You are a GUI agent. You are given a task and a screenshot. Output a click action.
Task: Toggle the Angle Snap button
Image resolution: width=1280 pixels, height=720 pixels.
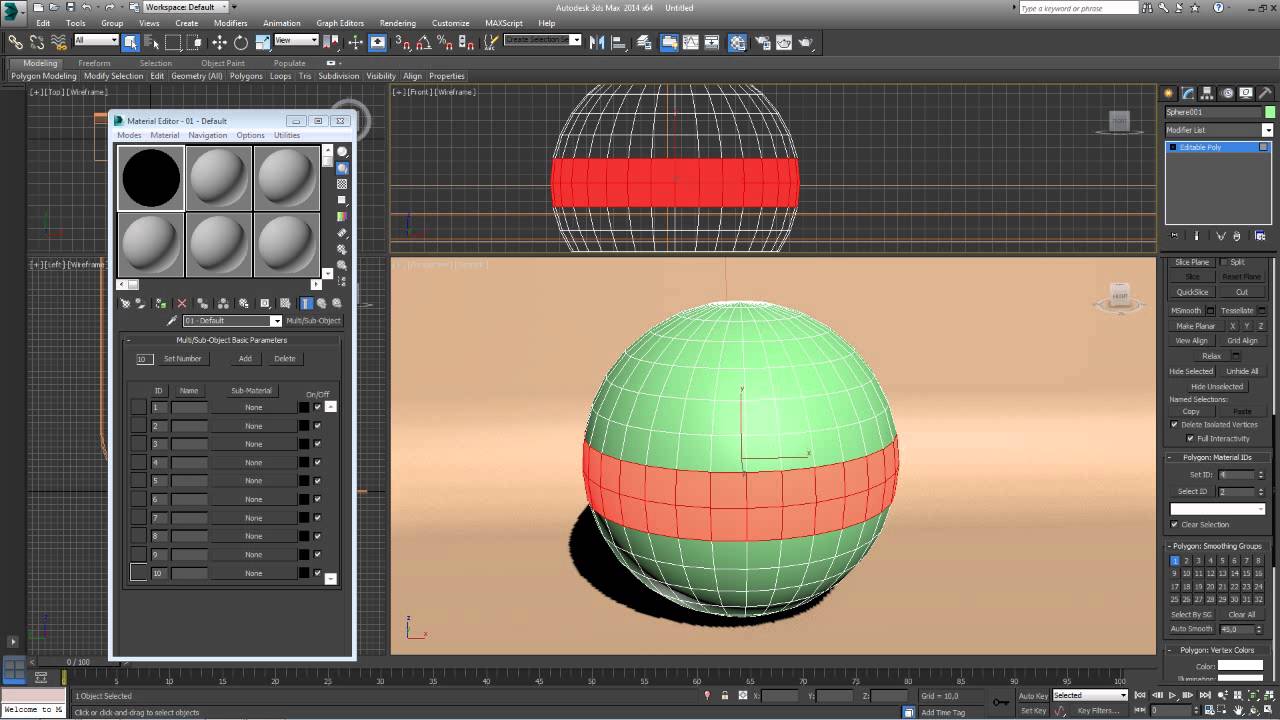pos(423,42)
